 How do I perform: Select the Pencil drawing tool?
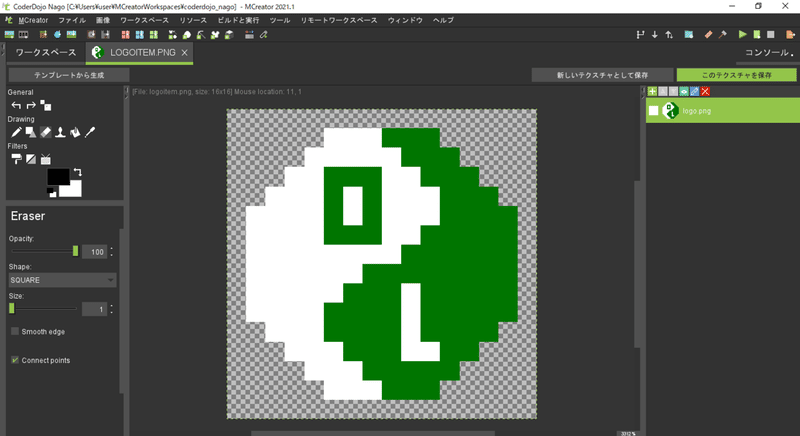[x=16, y=132]
